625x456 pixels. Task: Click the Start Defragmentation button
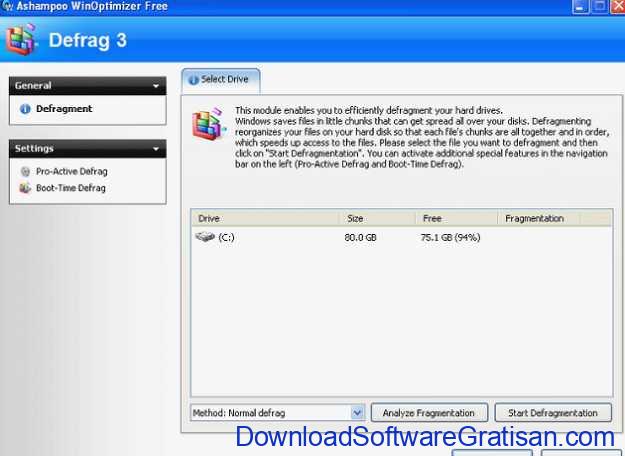click(x=553, y=413)
